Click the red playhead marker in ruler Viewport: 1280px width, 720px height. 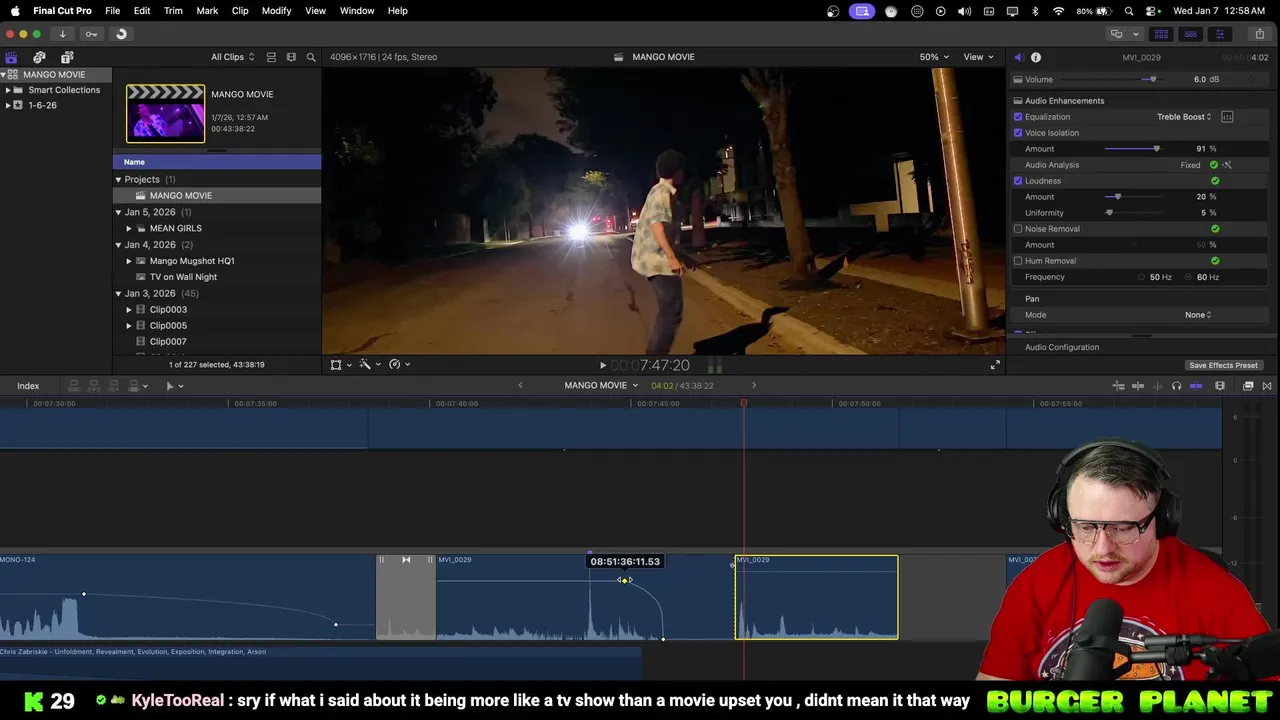pos(743,404)
